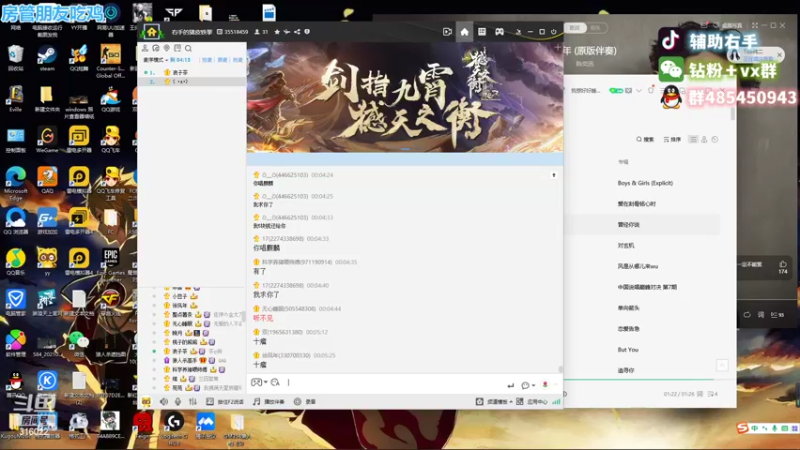Screen dimensions: 800x450
Task: Click the network signal strength icon
Action: click(x=556, y=402)
